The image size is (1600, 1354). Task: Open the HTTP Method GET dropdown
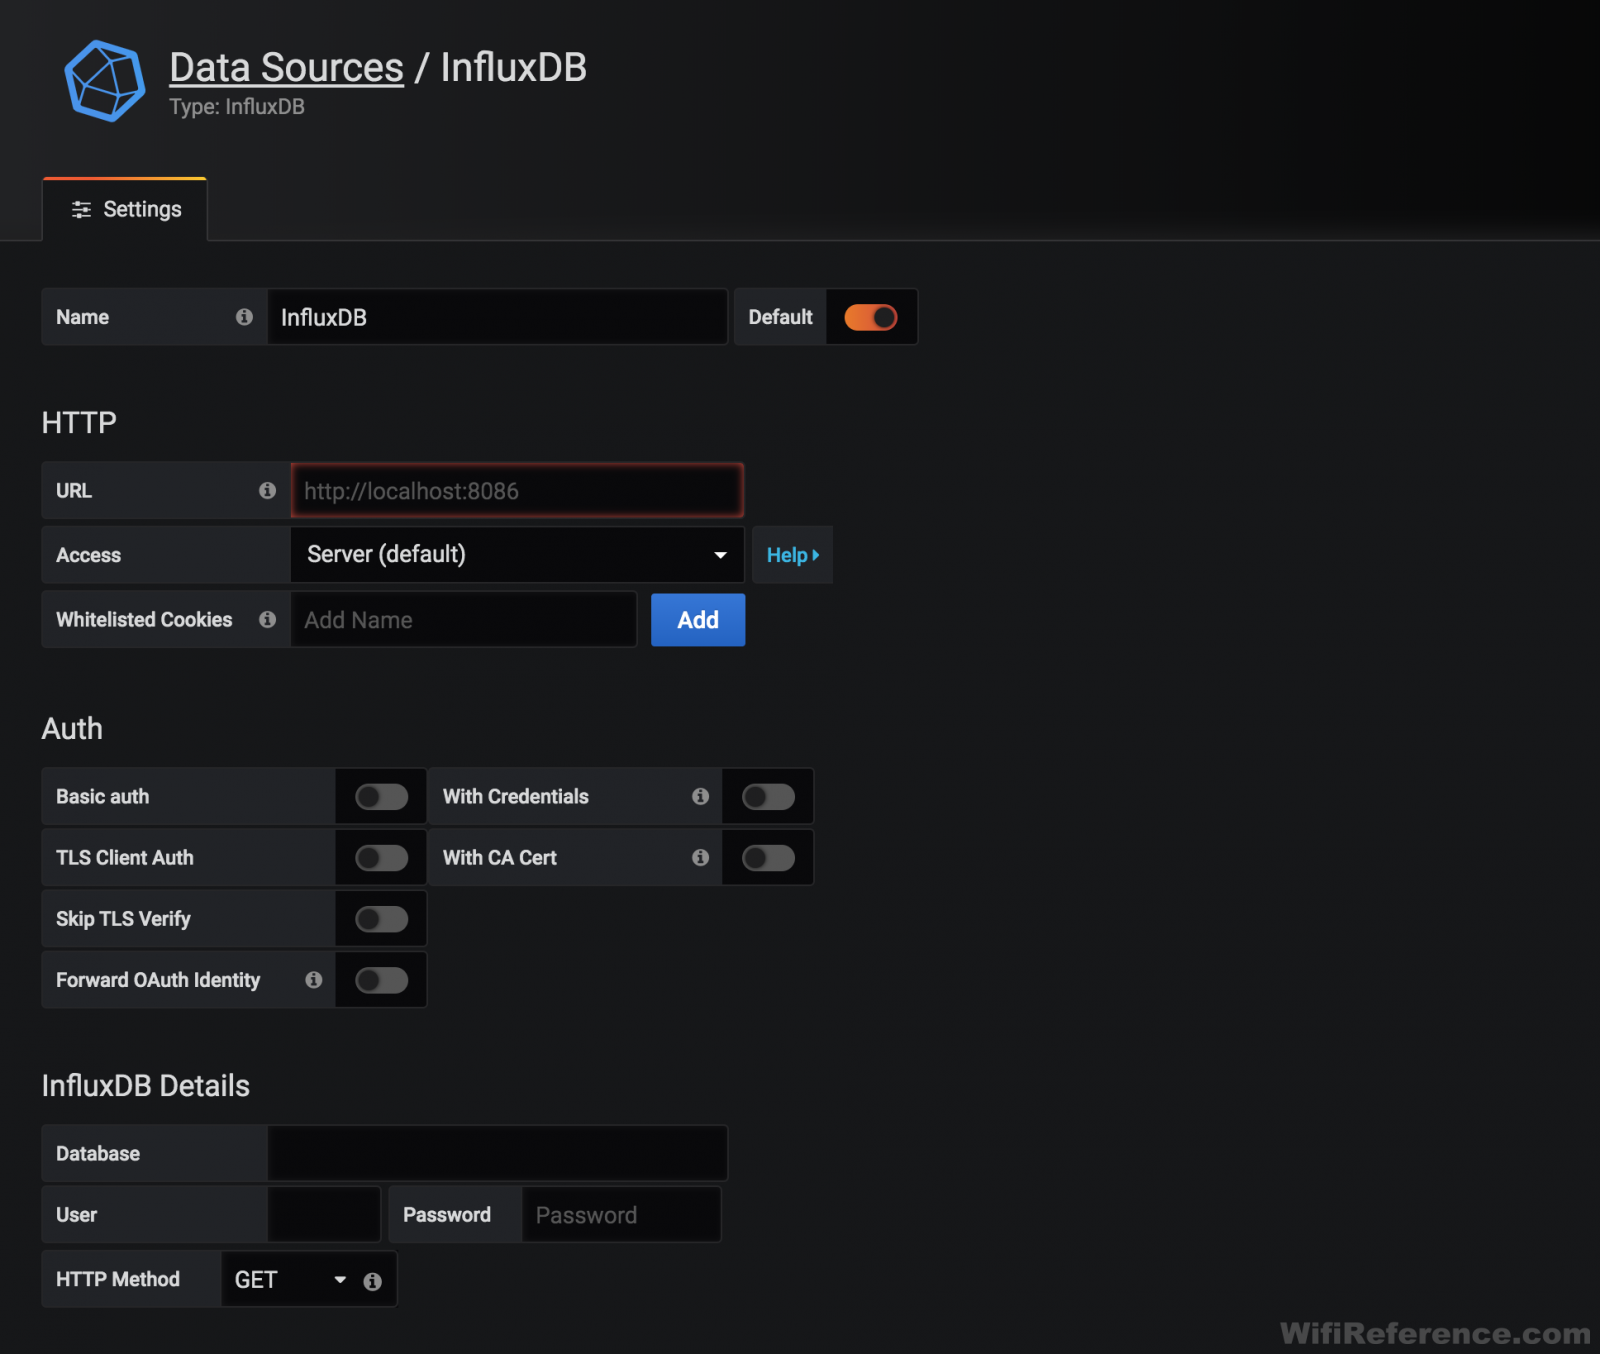(x=290, y=1279)
